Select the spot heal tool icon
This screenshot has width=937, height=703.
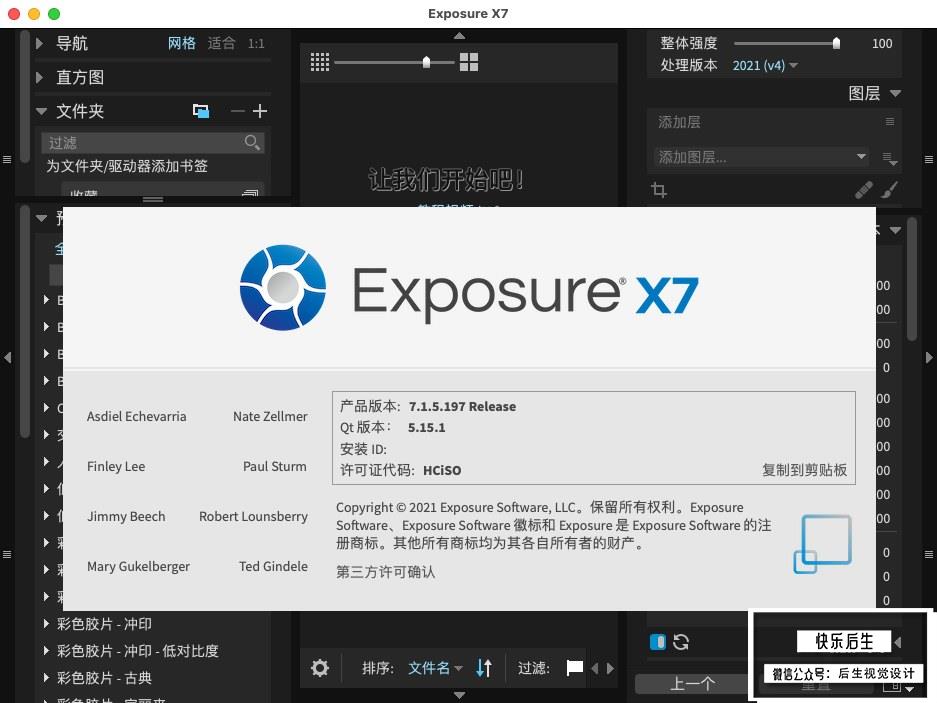(x=863, y=190)
